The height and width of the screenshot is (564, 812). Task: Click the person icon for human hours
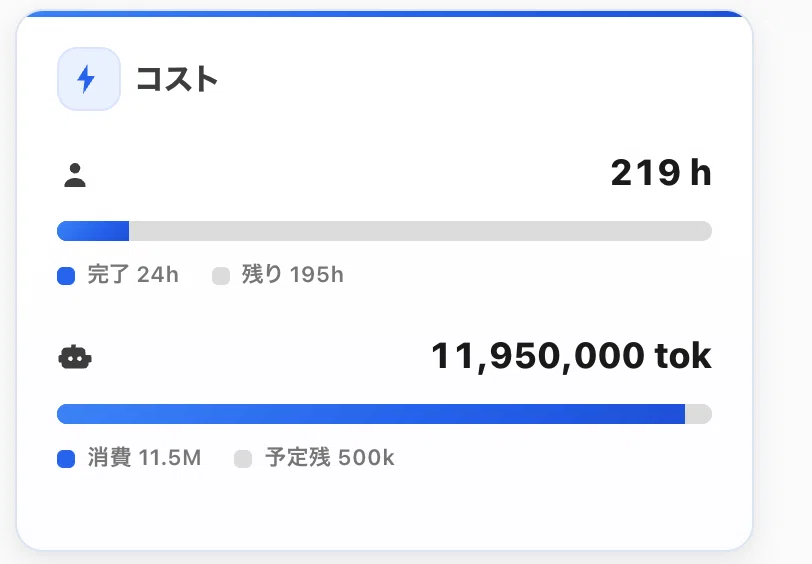[75, 175]
